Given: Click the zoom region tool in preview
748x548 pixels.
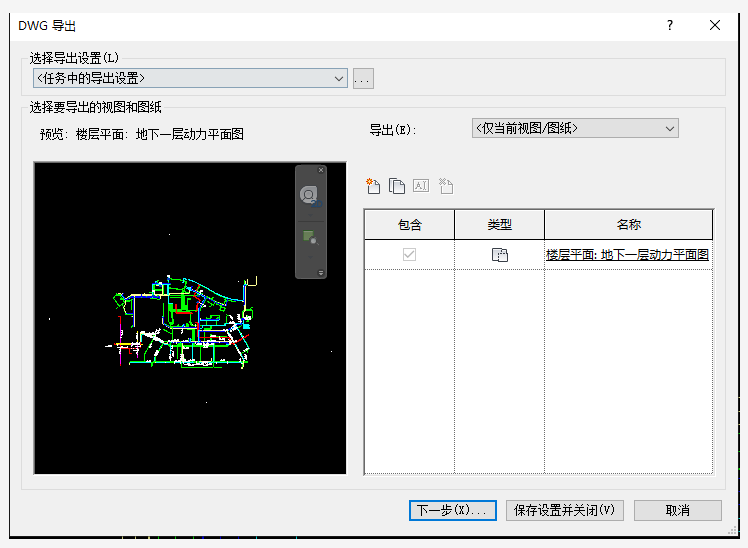Looking at the screenshot, I should [x=309, y=237].
